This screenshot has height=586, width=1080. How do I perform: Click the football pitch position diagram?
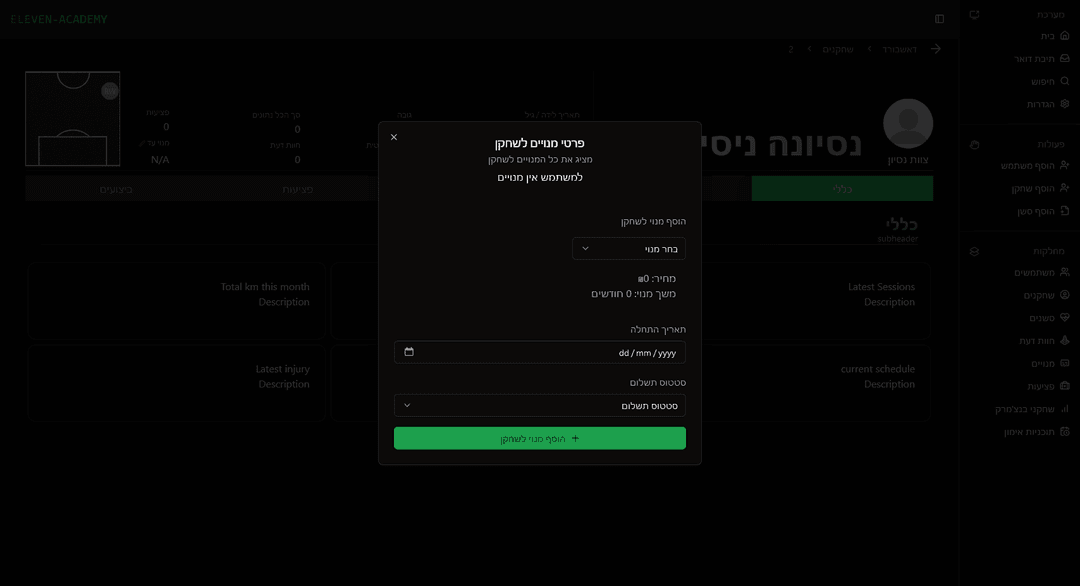tap(72, 118)
